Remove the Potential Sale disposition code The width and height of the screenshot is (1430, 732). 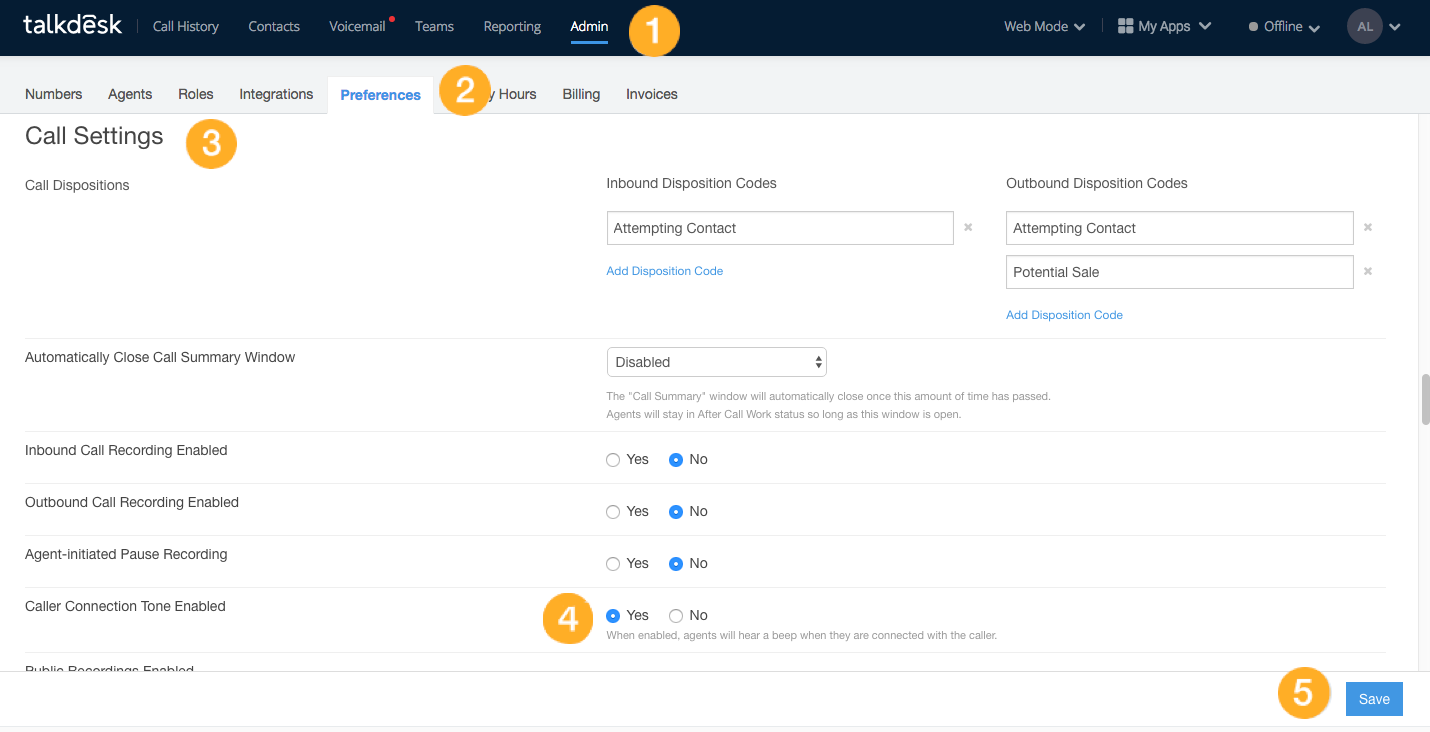pyautogui.click(x=1368, y=272)
